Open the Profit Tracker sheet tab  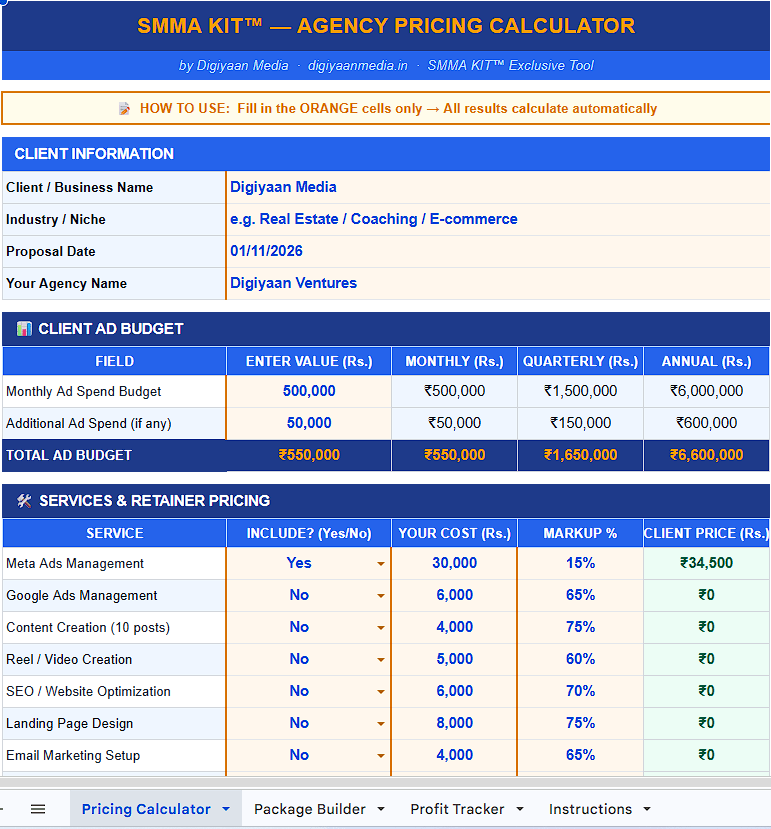(x=457, y=809)
